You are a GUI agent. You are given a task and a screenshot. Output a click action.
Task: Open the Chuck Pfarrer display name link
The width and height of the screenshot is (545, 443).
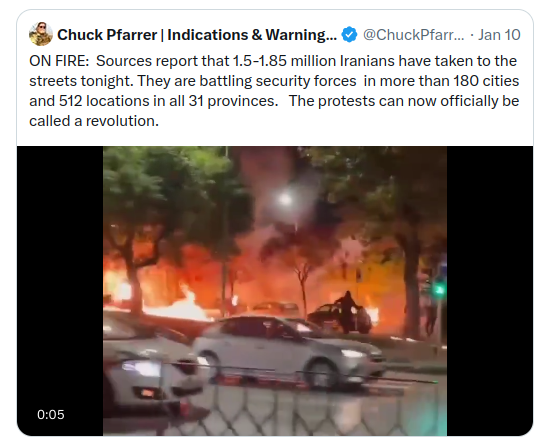coord(197,35)
